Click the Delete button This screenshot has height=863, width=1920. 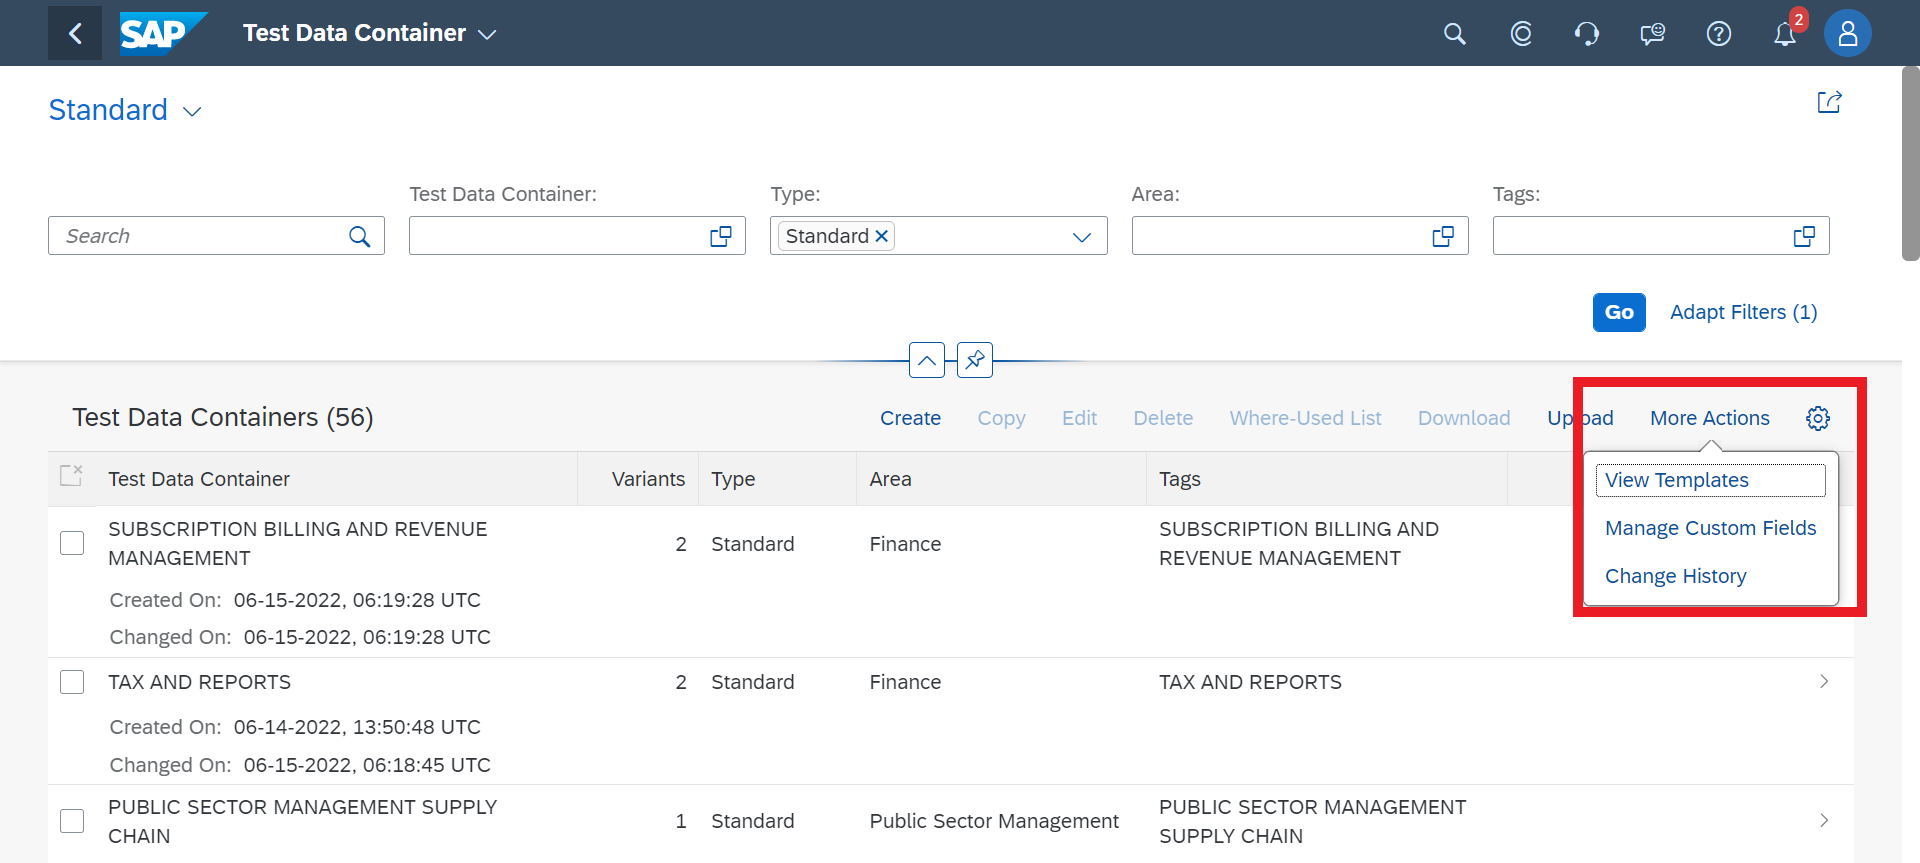[x=1163, y=418]
